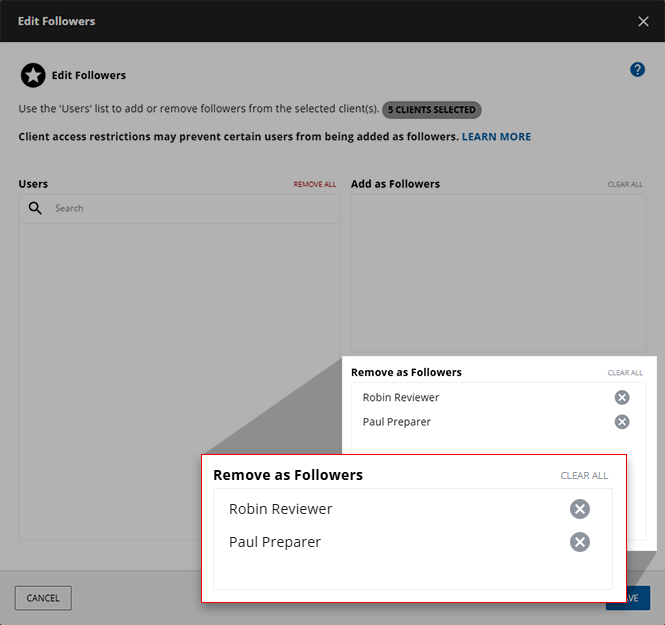The width and height of the screenshot is (665, 625).
Task: Click Paul Preparer's X in the smaller panel
Action: coord(622,422)
